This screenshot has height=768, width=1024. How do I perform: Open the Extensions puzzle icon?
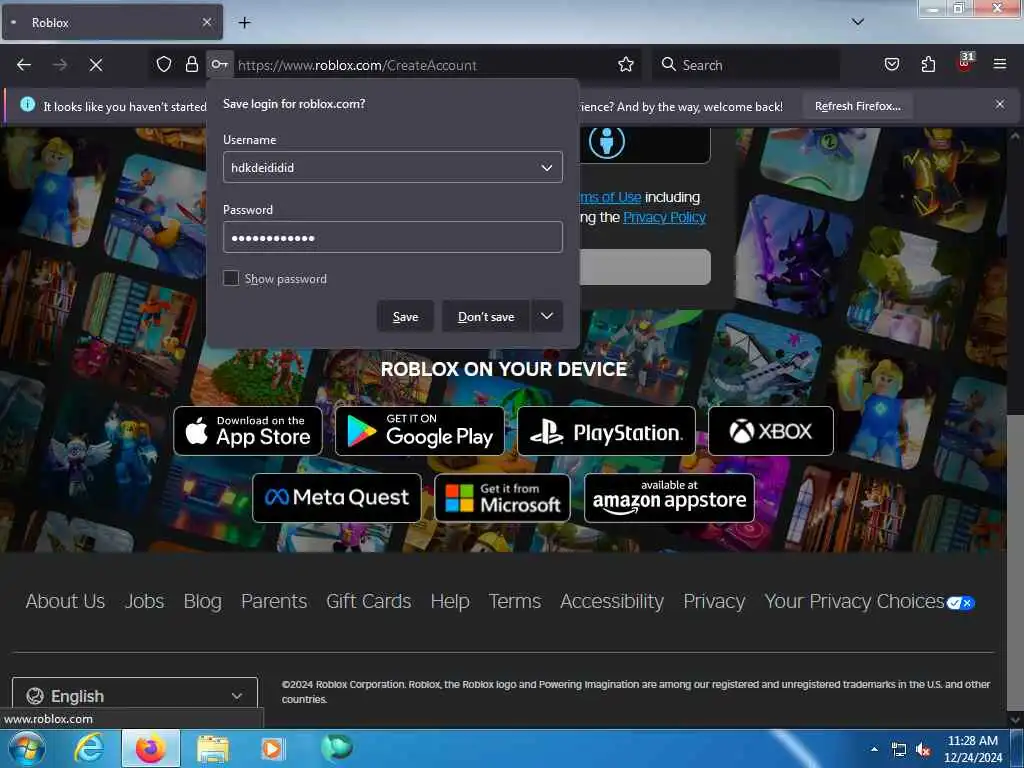click(928, 65)
